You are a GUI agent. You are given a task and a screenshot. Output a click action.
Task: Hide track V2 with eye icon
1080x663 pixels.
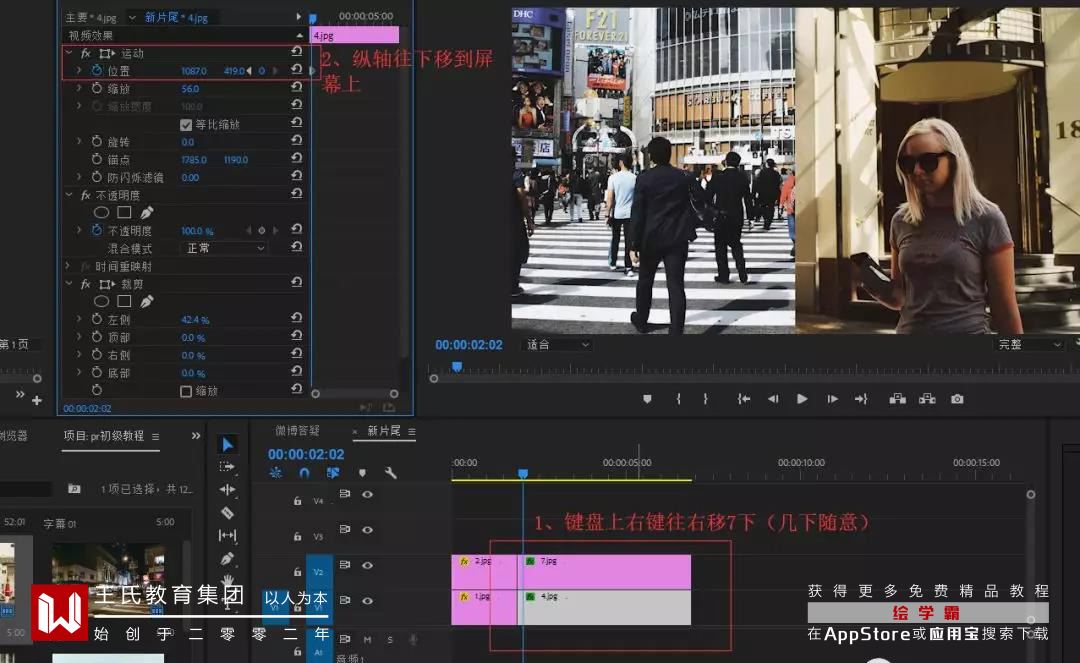point(368,565)
